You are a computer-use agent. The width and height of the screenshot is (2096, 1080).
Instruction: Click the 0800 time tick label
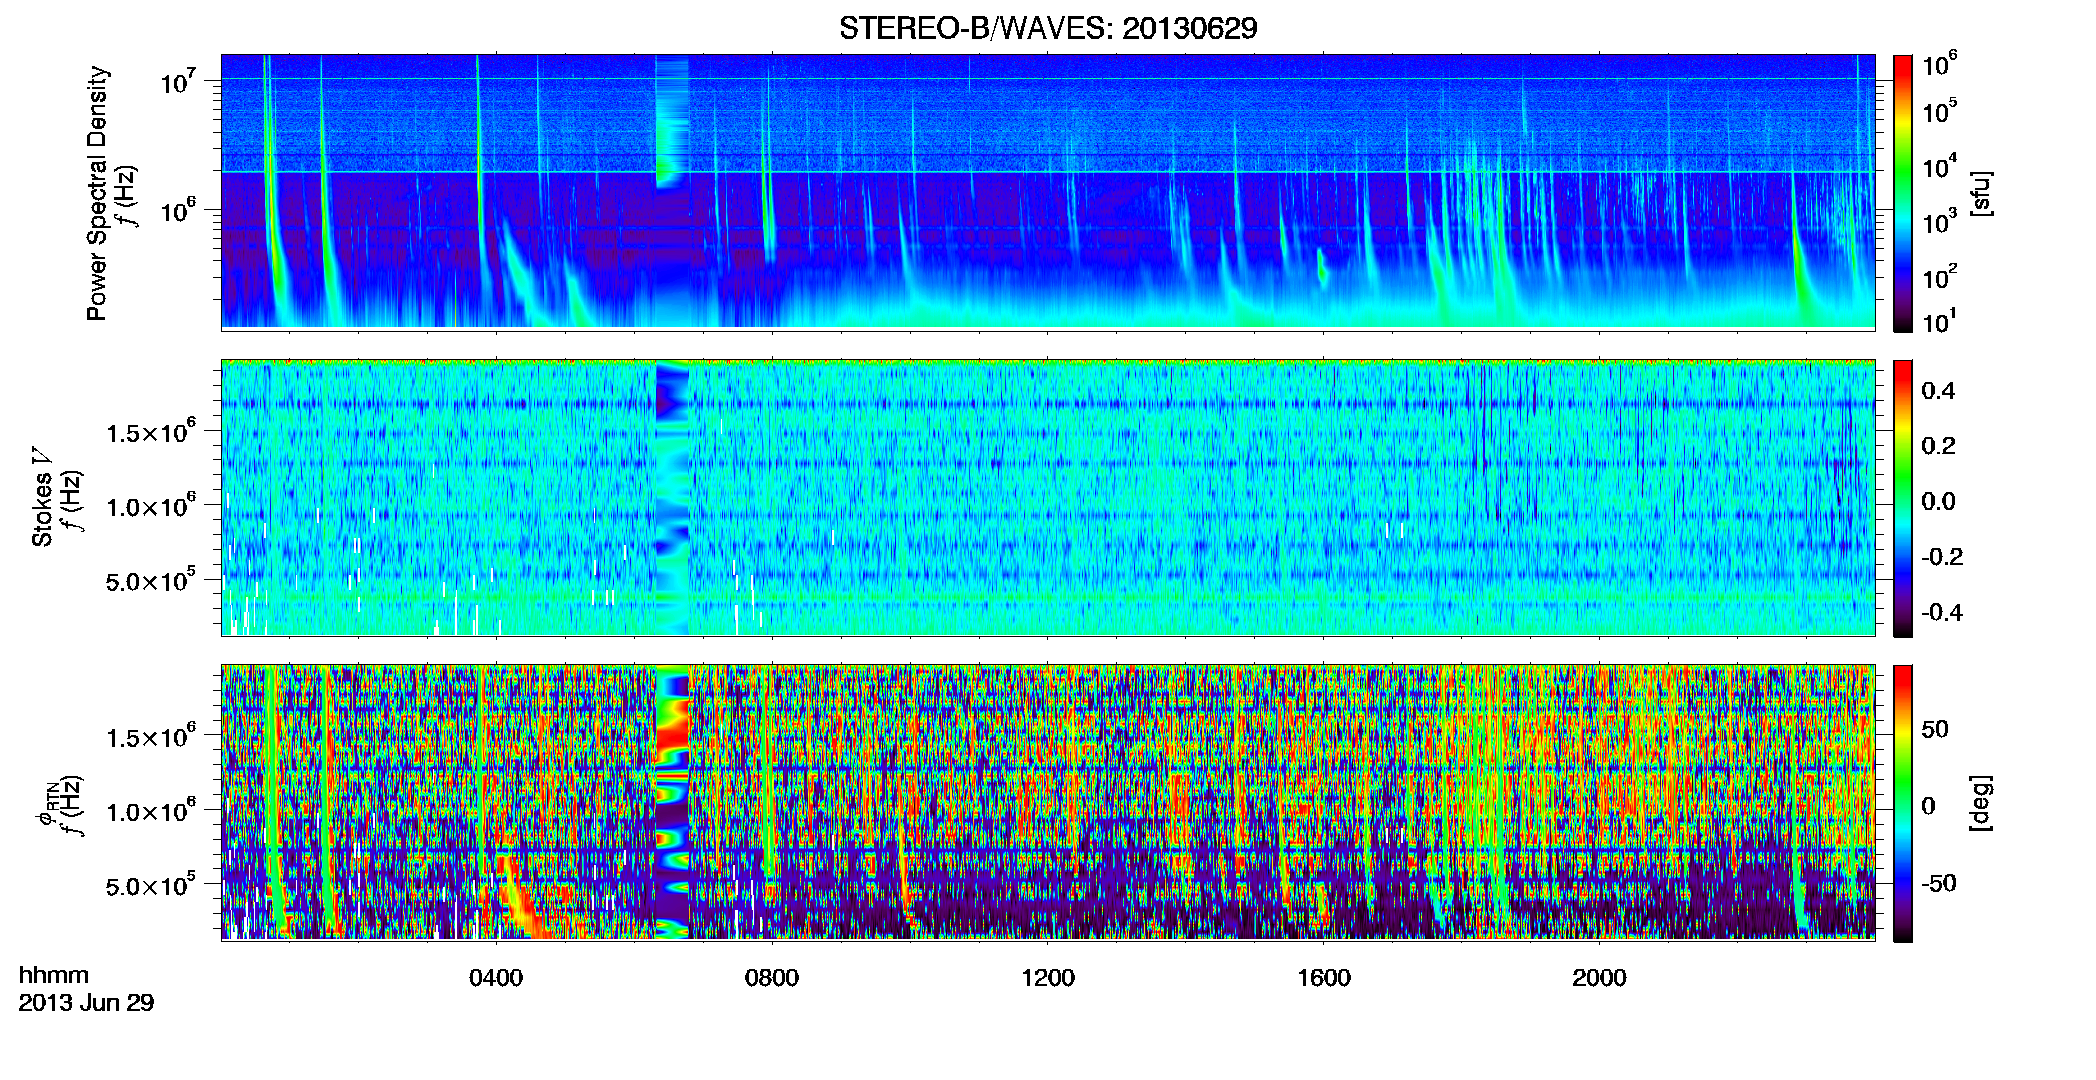click(772, 978)
